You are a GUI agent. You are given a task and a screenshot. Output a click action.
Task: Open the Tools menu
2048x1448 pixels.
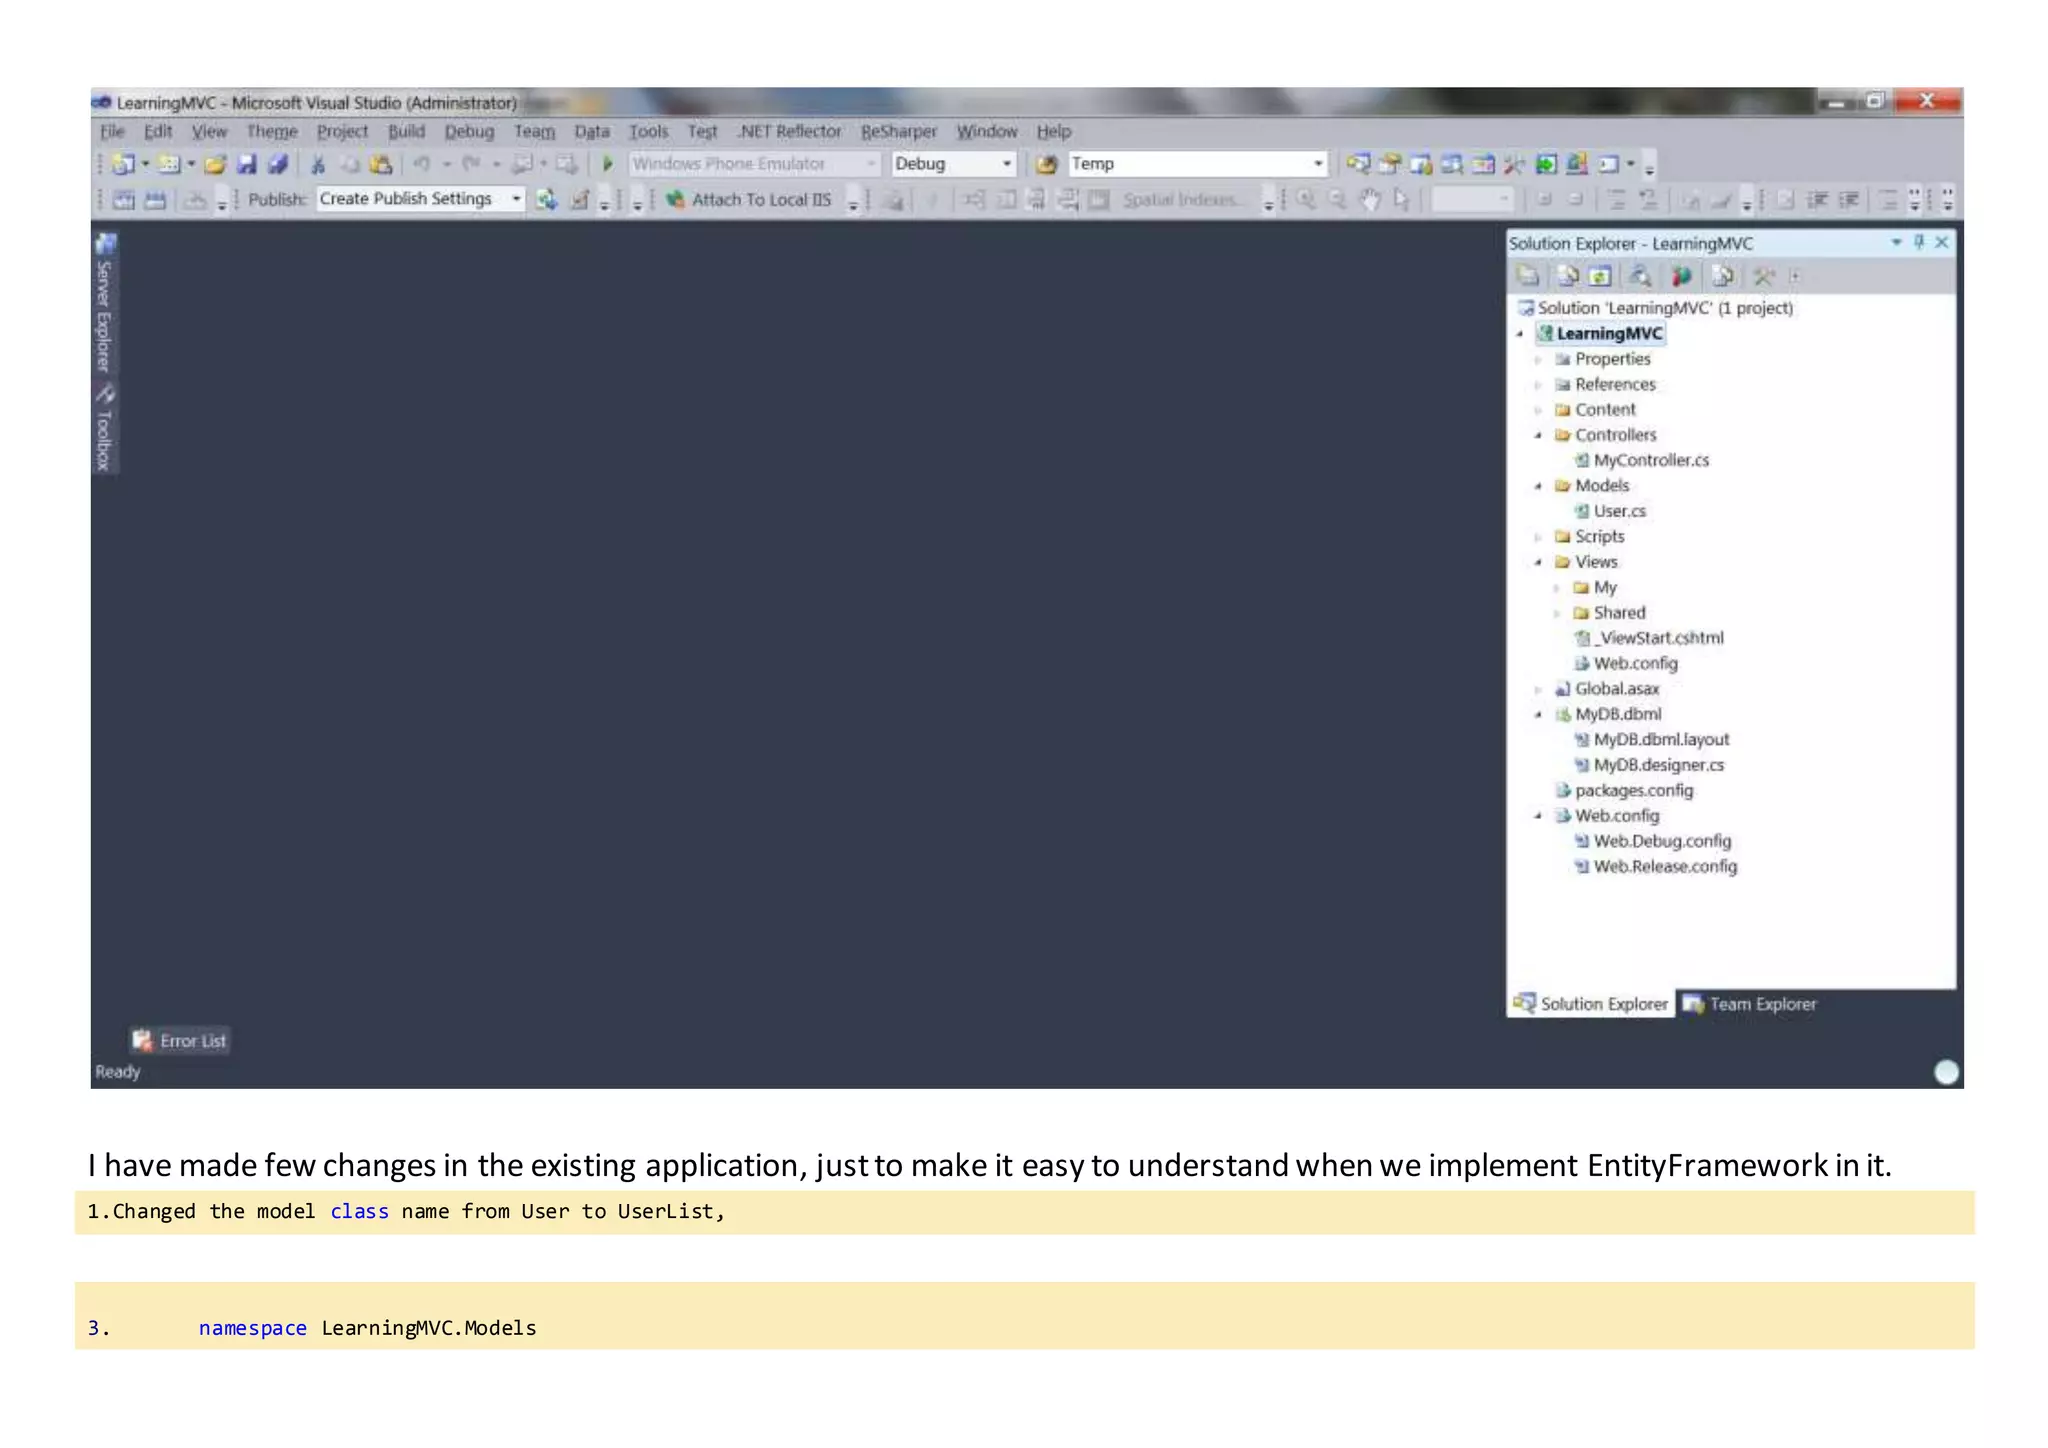648,132
